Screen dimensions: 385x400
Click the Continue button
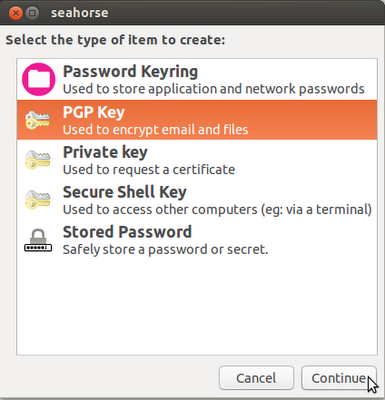click(x=339, y=378)
